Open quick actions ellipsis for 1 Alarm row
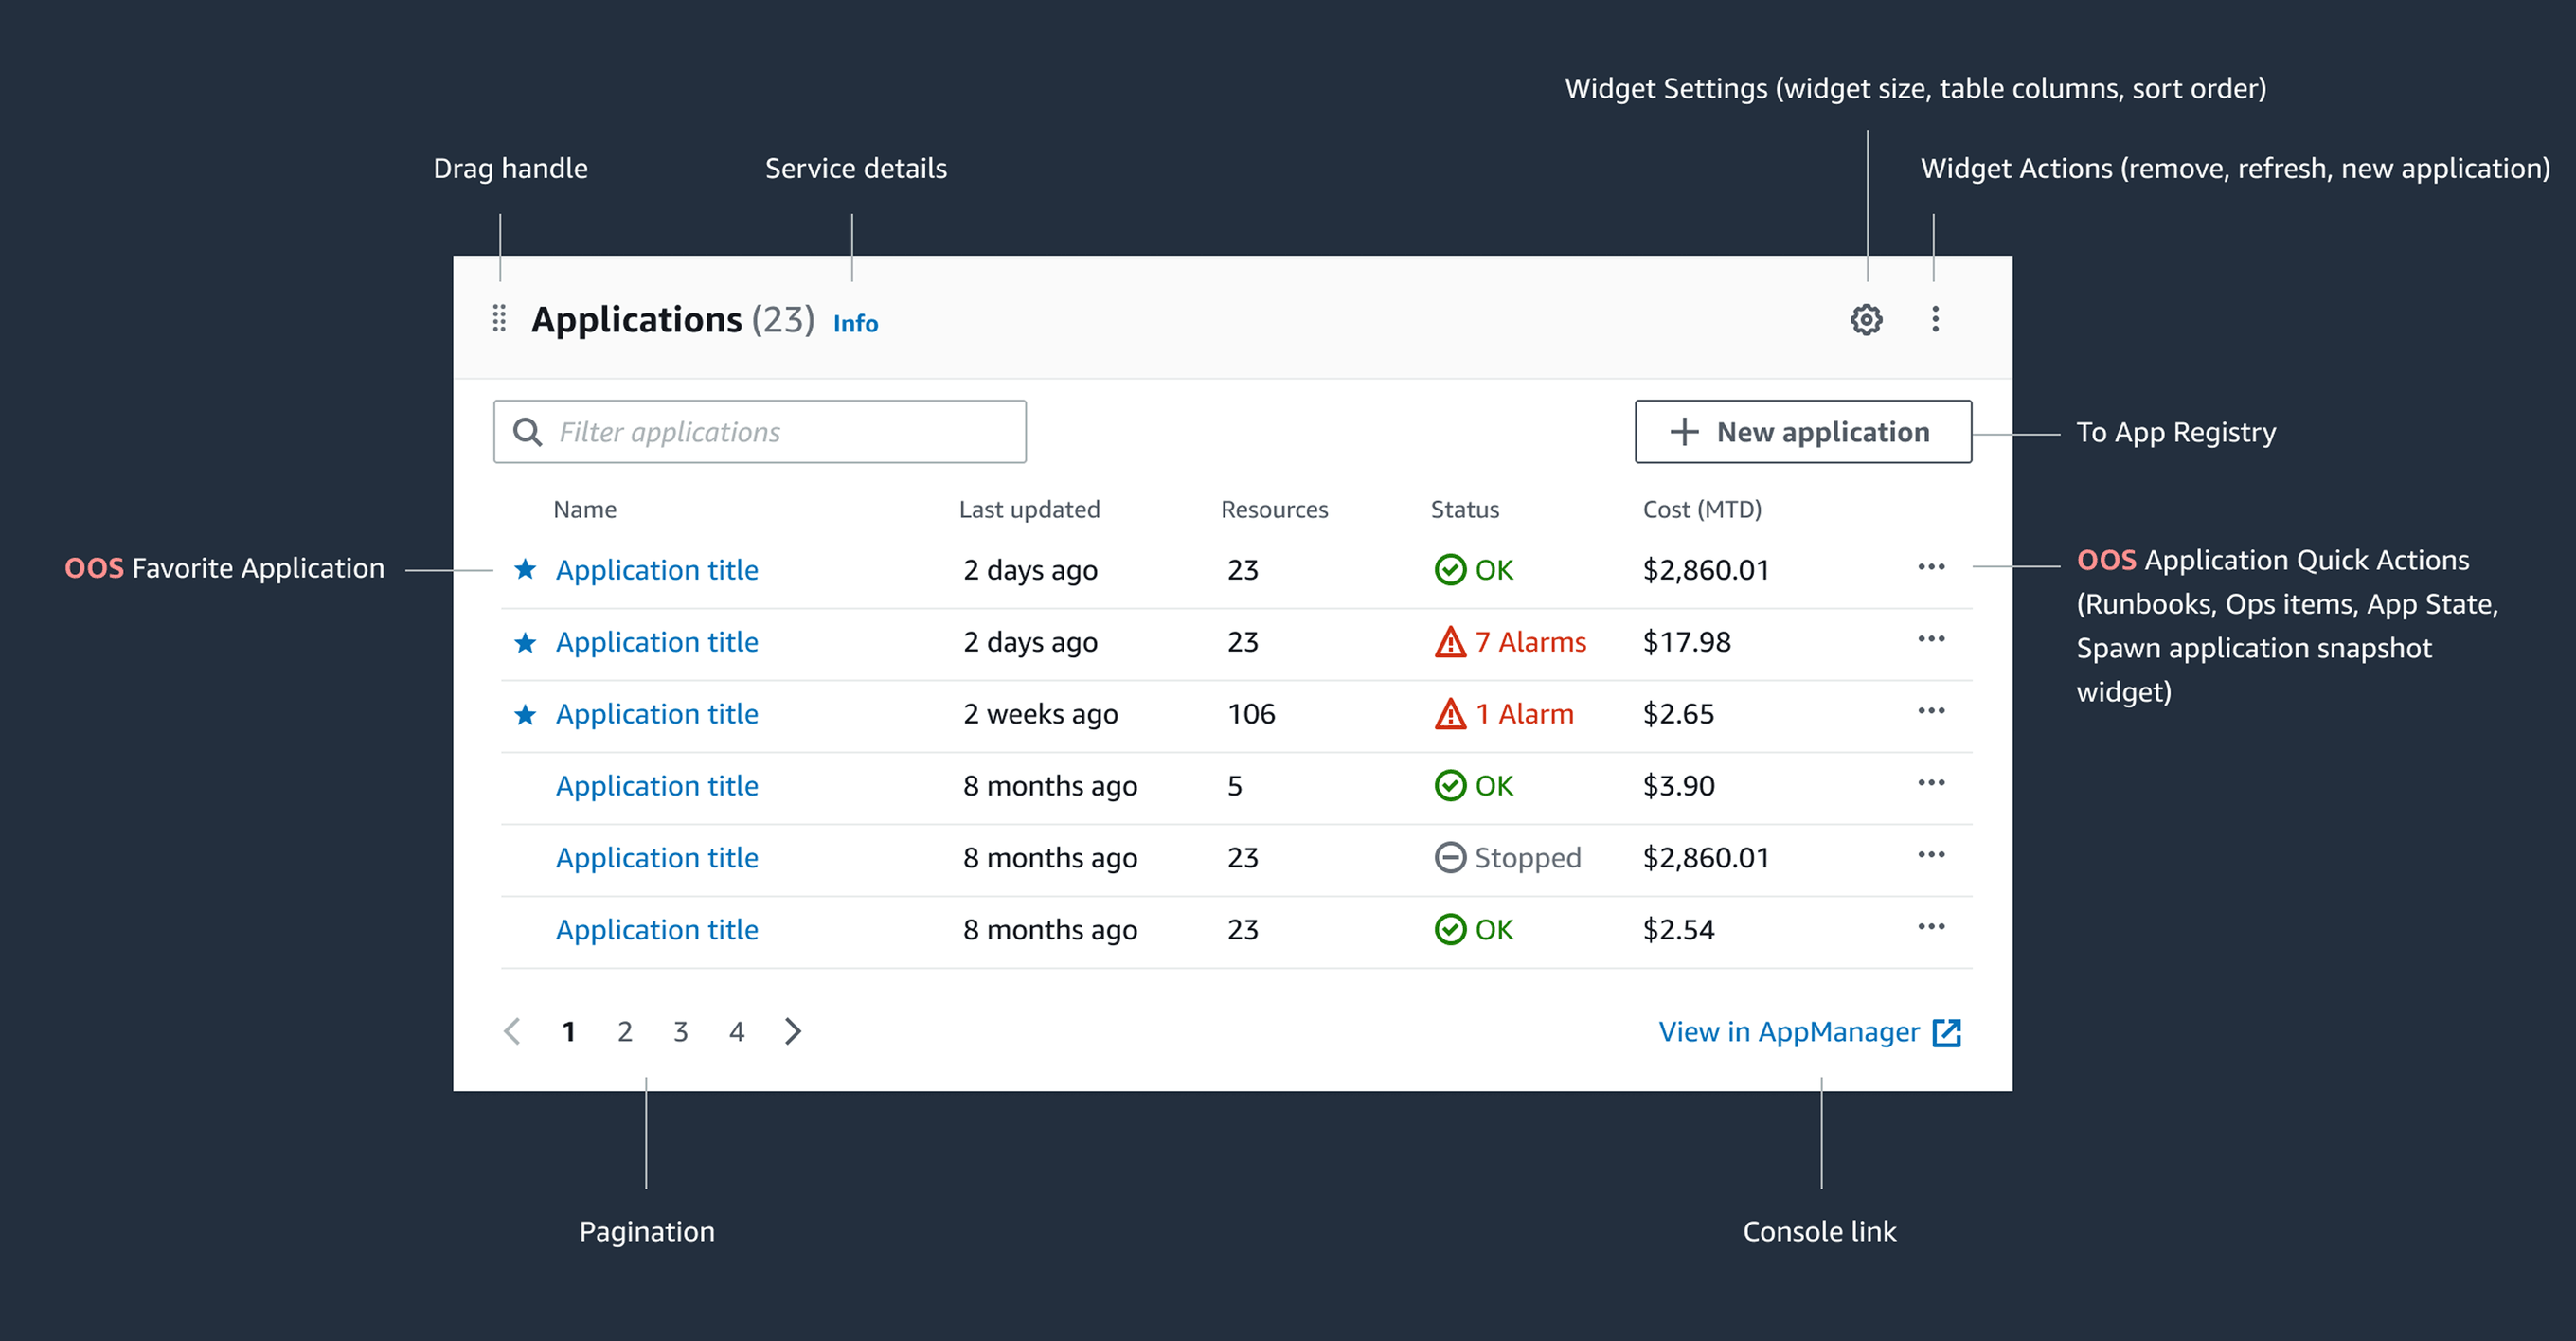Image resolution: width=2576 pixels, height=1341 pixels. click(1931, 711)
